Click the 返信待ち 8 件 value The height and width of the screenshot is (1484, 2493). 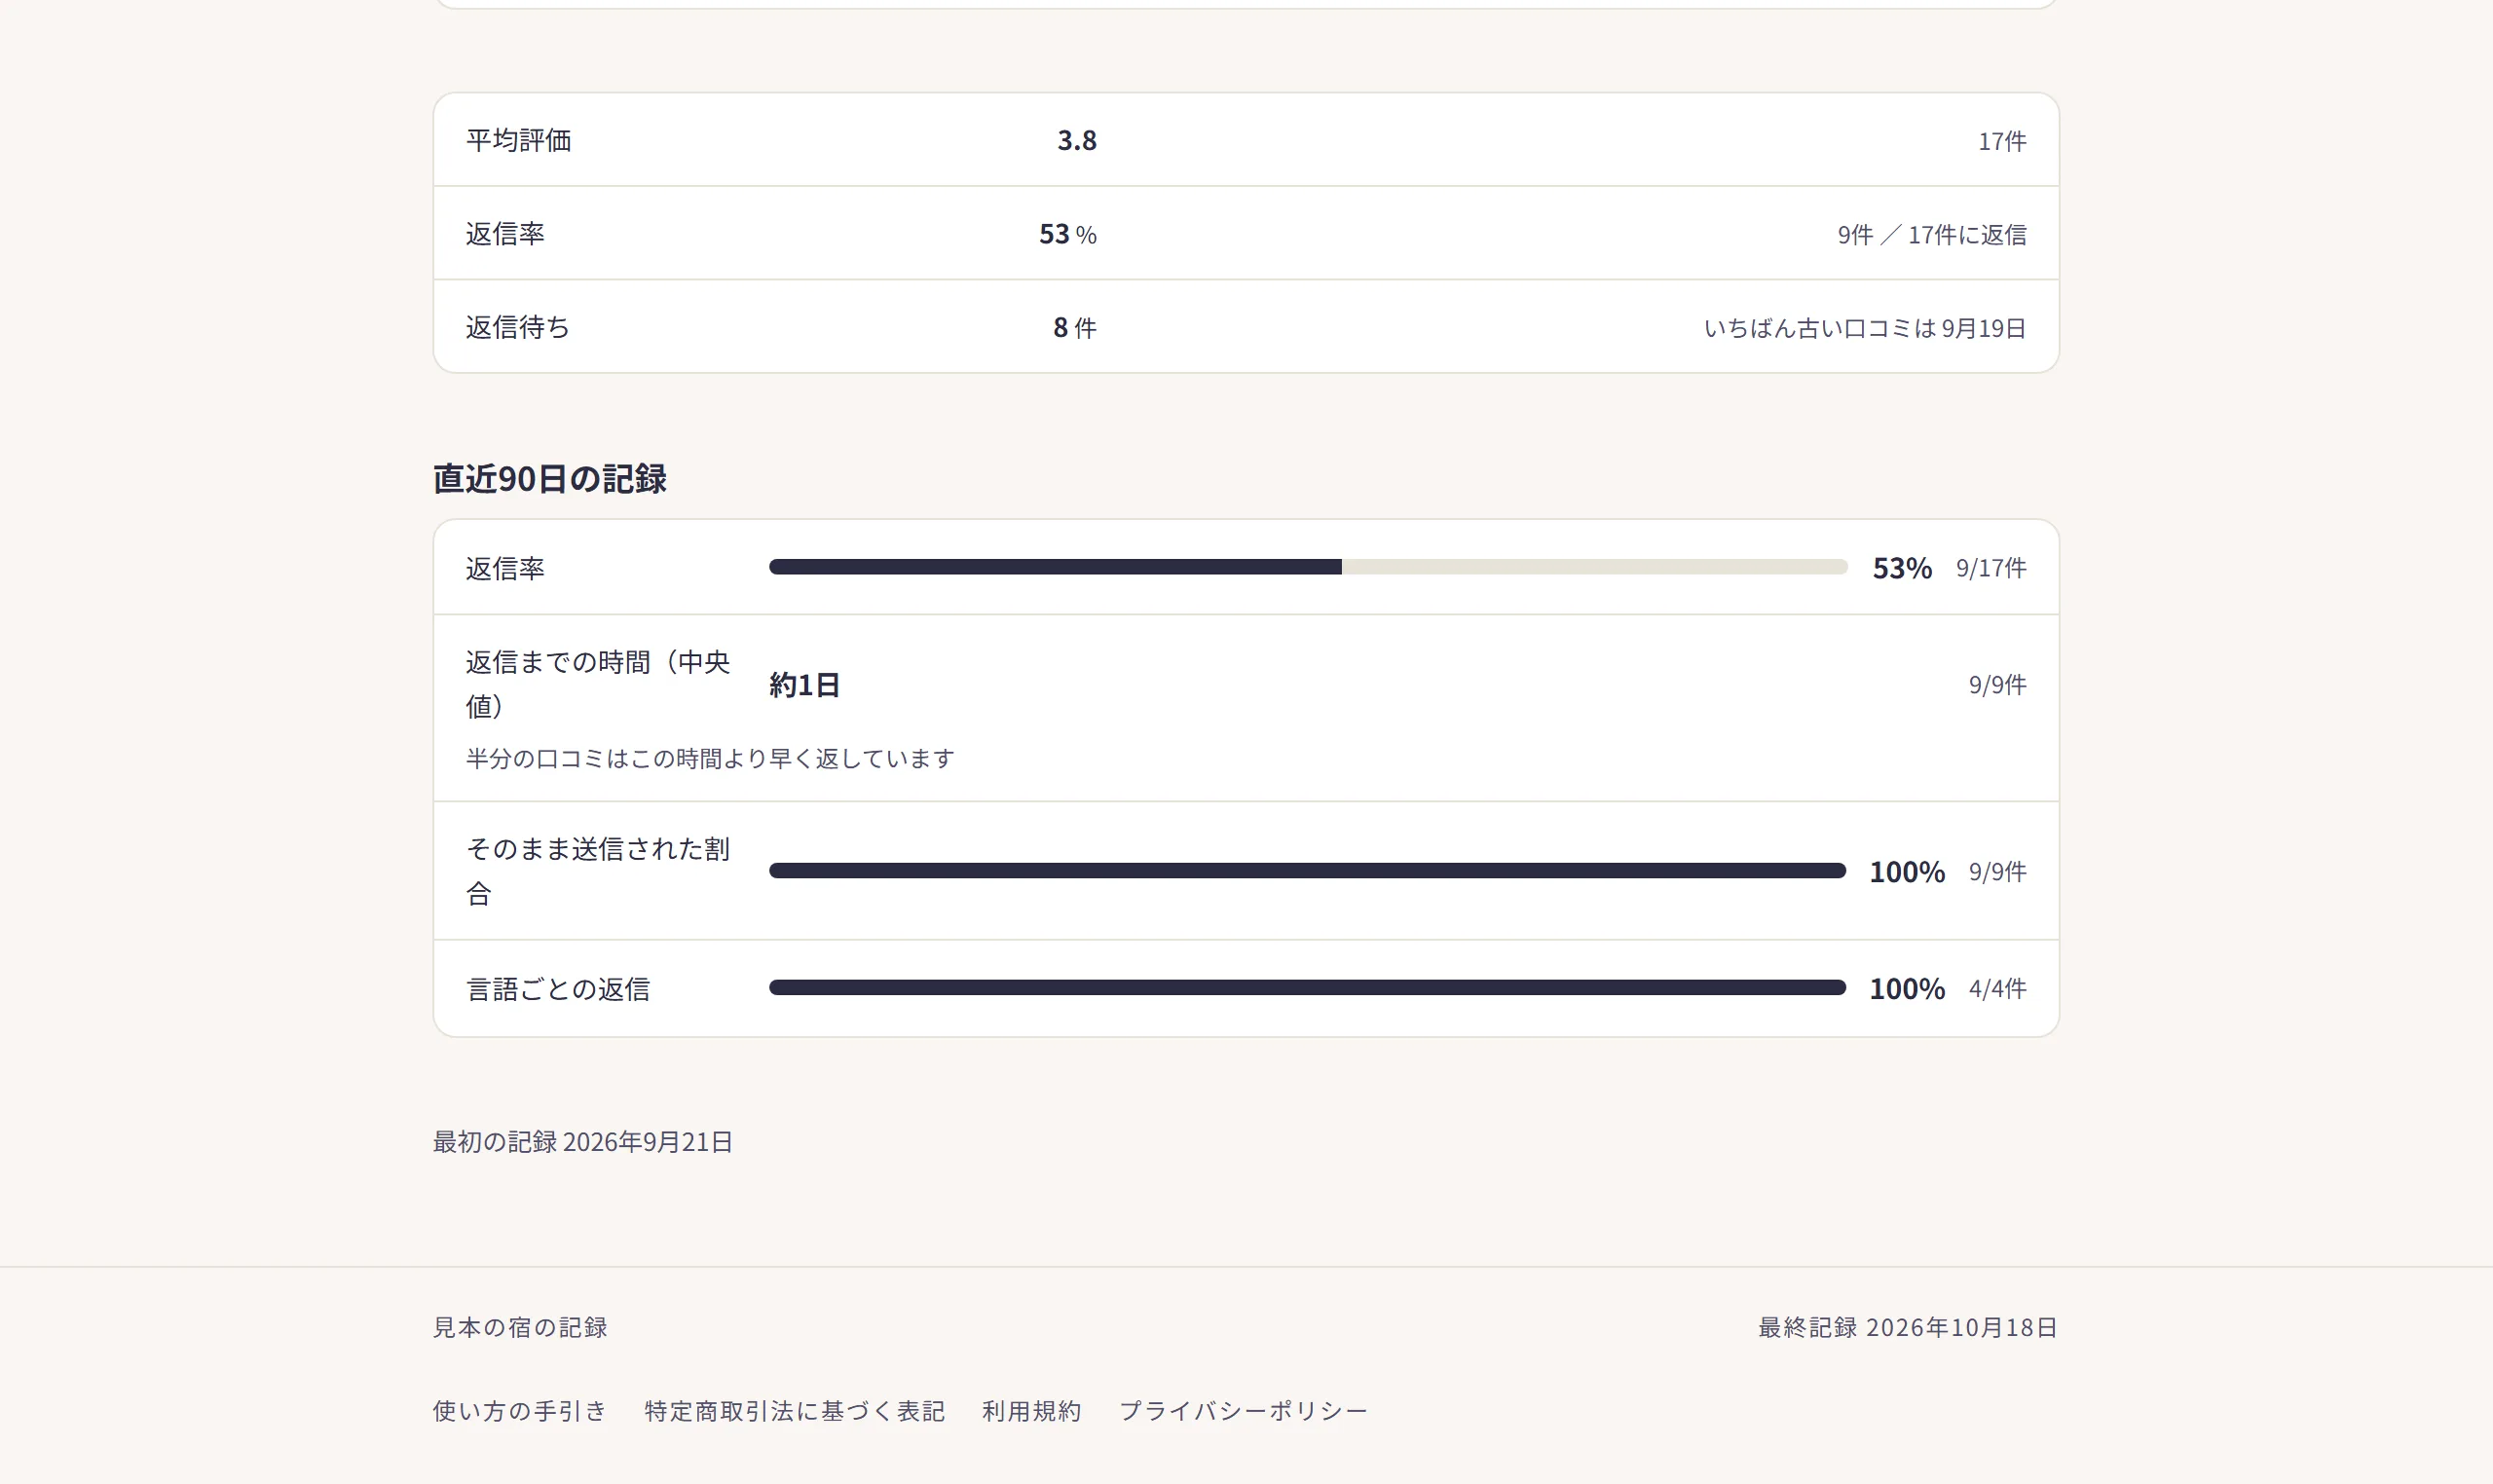(1075, 327)
